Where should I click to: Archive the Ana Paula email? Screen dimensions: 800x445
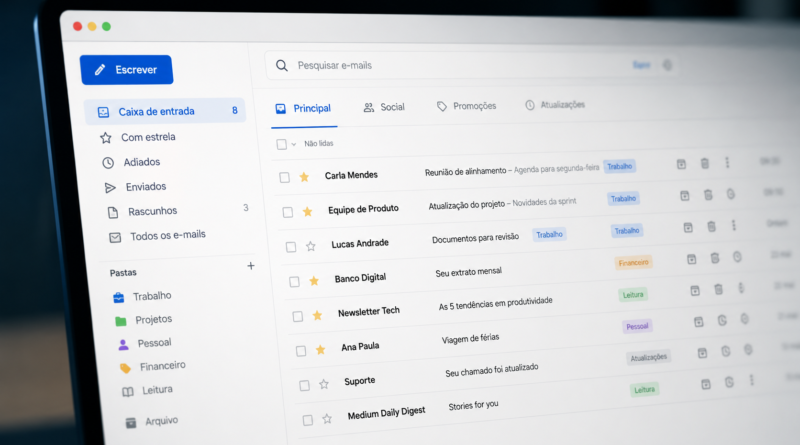(x=698, y=322)
